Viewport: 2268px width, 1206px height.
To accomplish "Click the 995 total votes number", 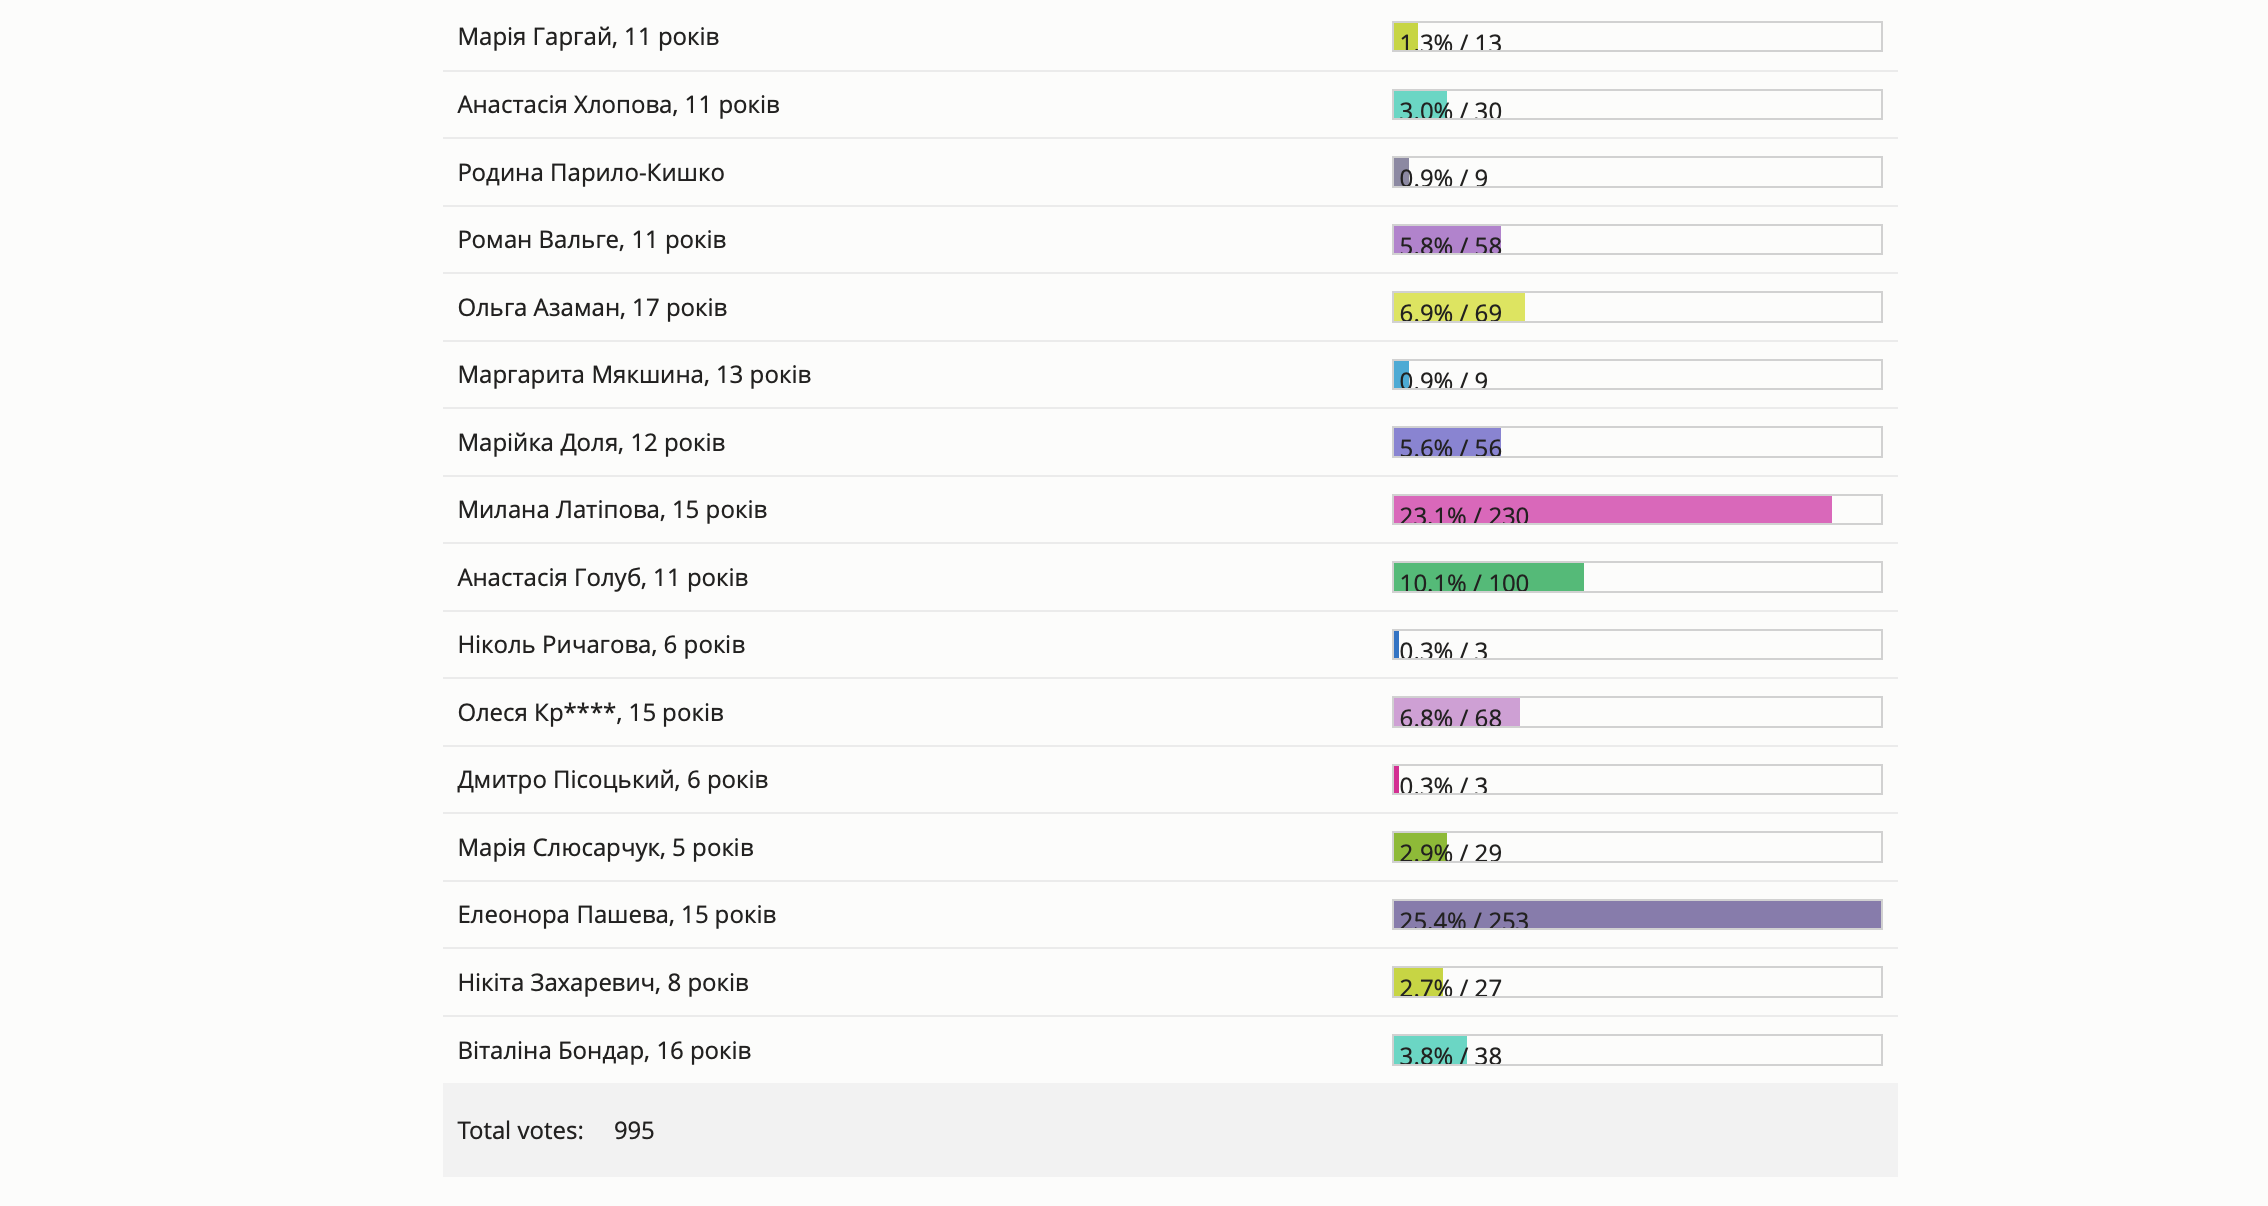I will tap(634, 1131).
